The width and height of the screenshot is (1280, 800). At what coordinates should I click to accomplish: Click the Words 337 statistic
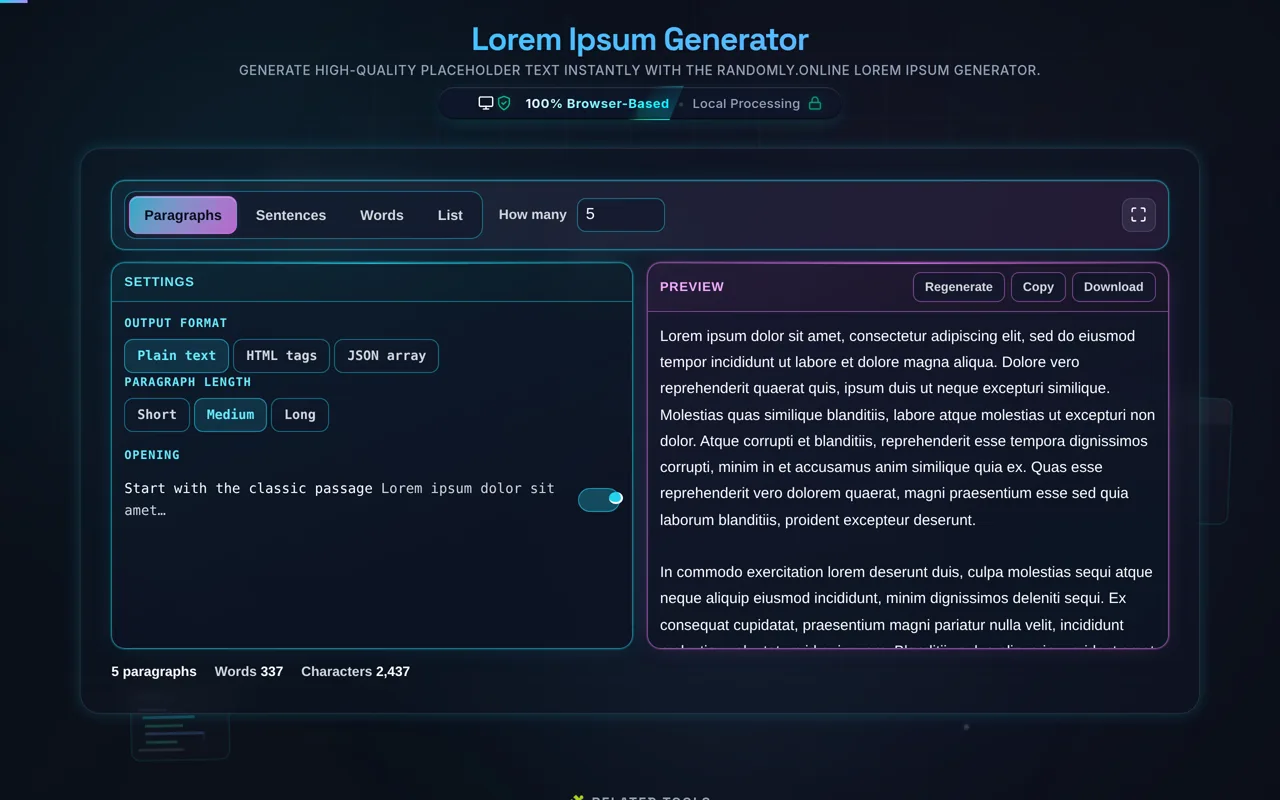click(249, 671)
